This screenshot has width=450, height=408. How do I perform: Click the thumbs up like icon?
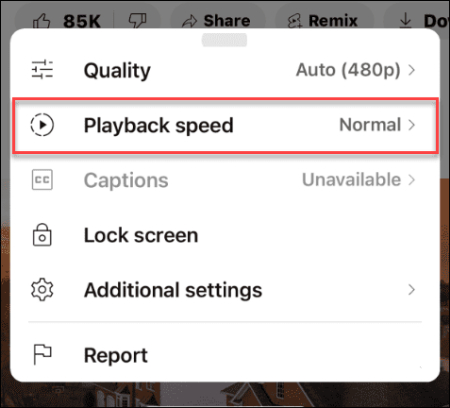click(42, 21)
